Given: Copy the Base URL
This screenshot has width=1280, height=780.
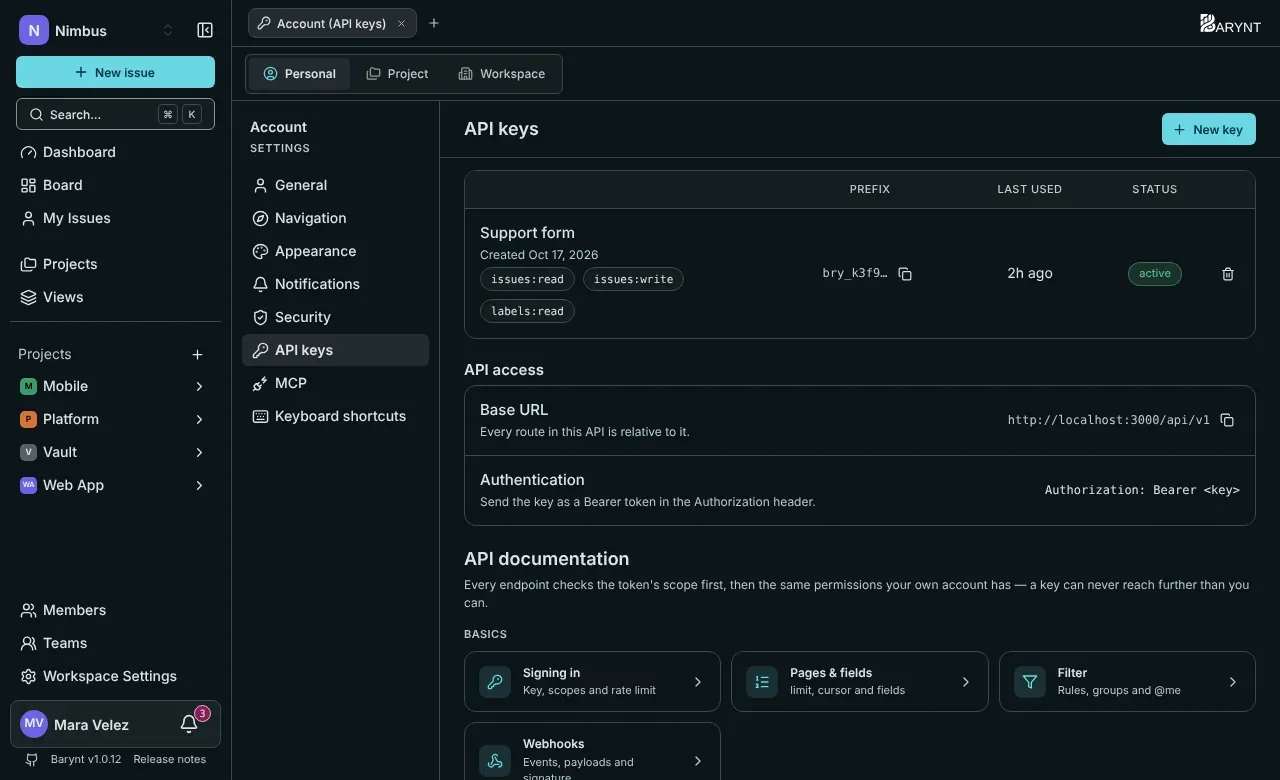Looking at the screenshot, I should [x=1227, y=420].
